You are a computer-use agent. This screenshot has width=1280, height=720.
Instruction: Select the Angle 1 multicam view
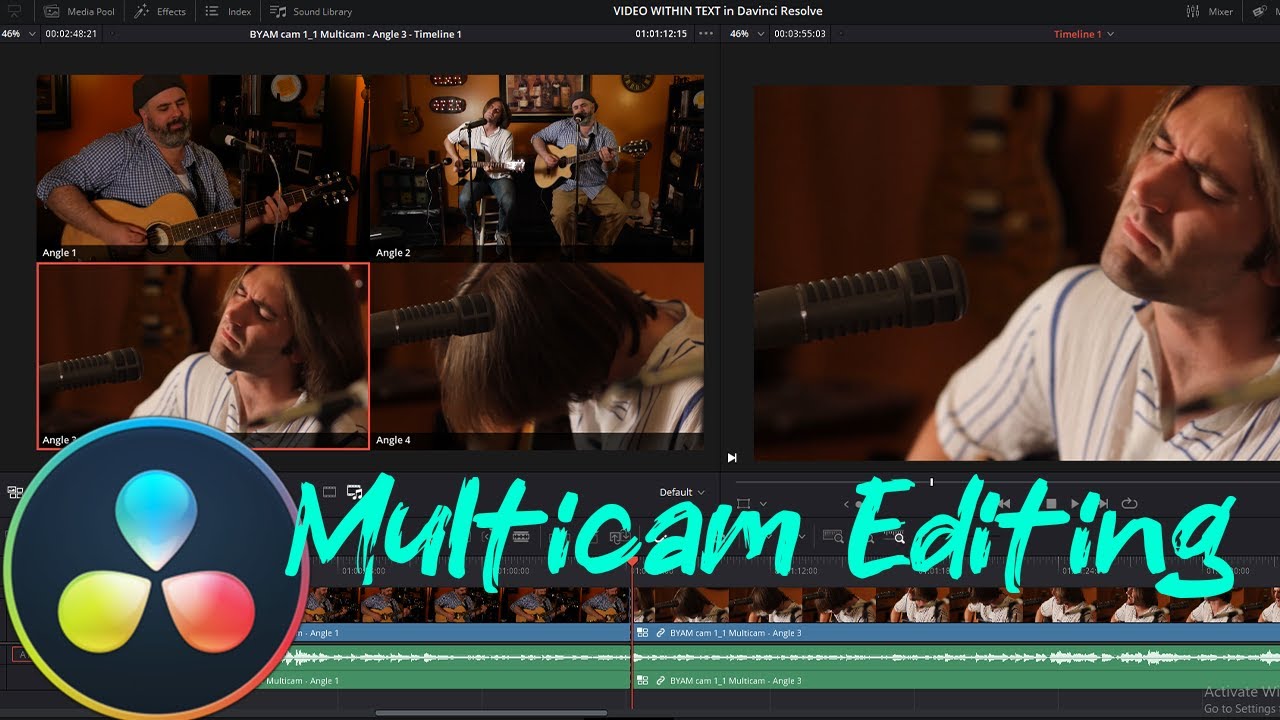coord(203,168)
